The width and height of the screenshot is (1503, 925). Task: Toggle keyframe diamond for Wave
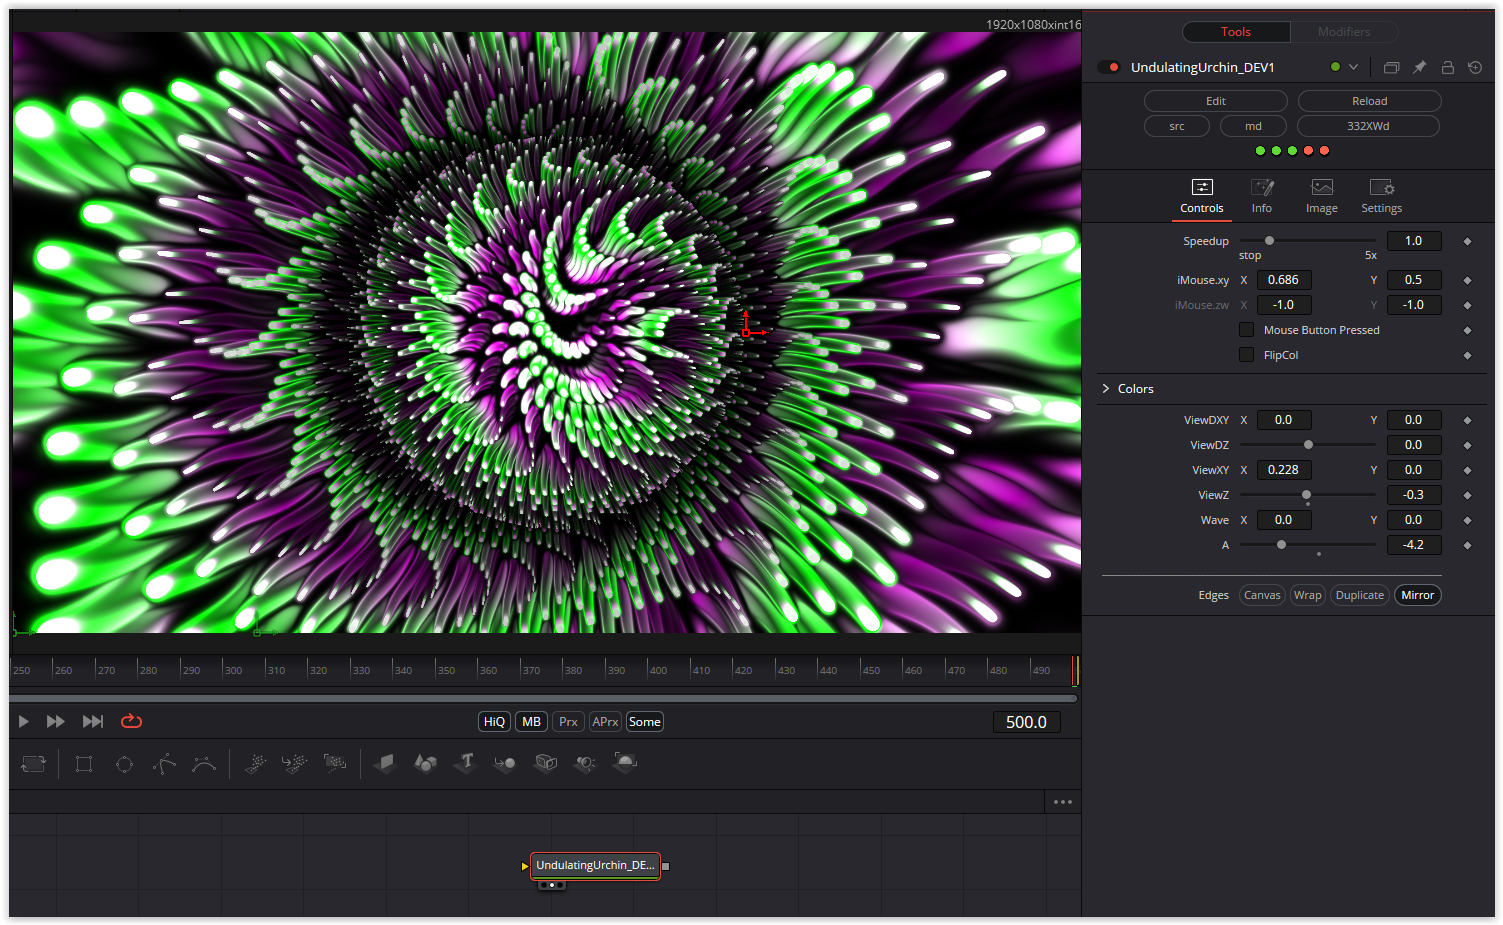tap(1467, 520)
